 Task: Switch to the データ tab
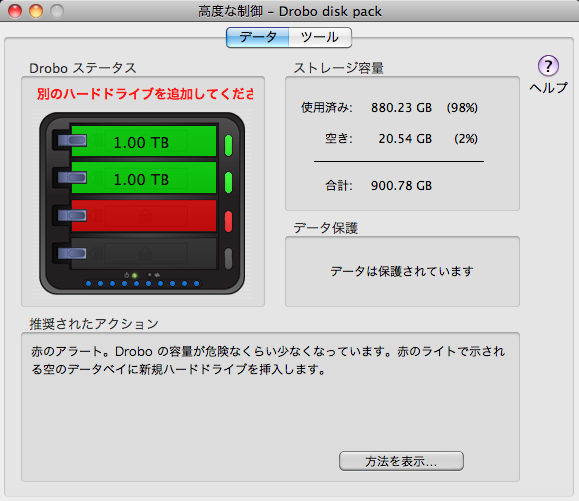point(258,37)
